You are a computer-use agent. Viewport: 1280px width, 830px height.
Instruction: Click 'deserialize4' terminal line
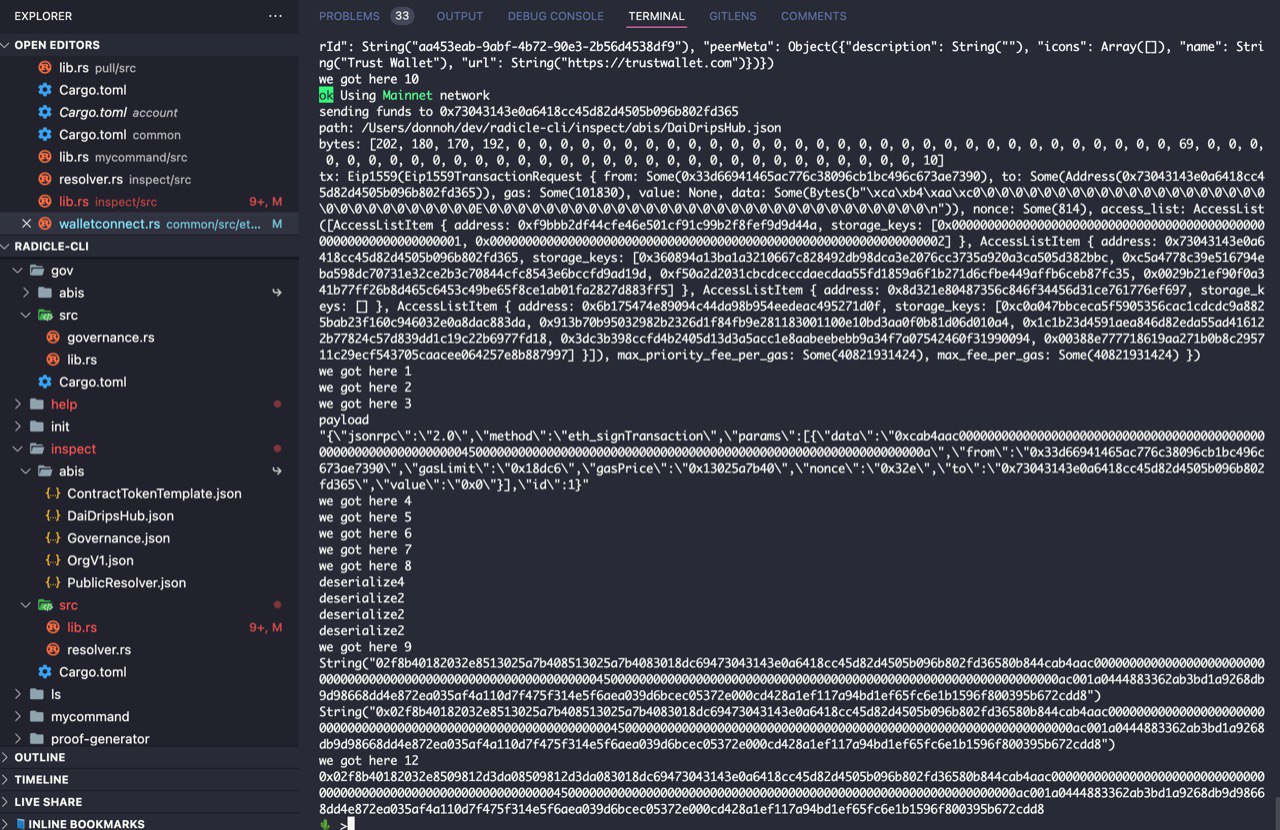click(362, 582)
